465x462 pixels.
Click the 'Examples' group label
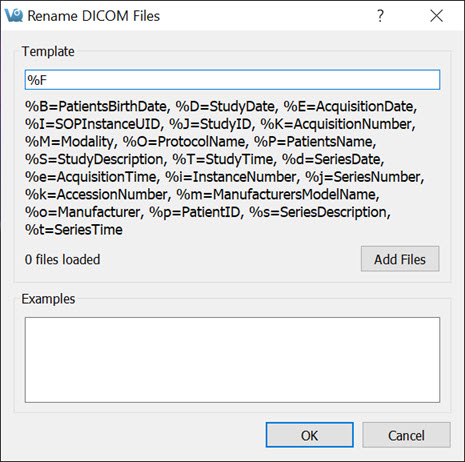coord(48,299)
